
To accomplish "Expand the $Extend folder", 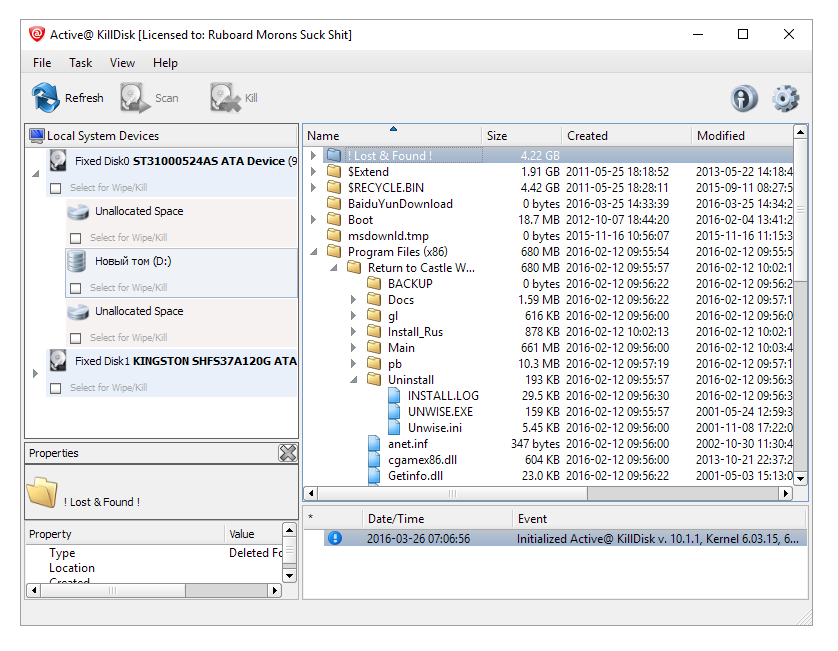I will point(314,171).
